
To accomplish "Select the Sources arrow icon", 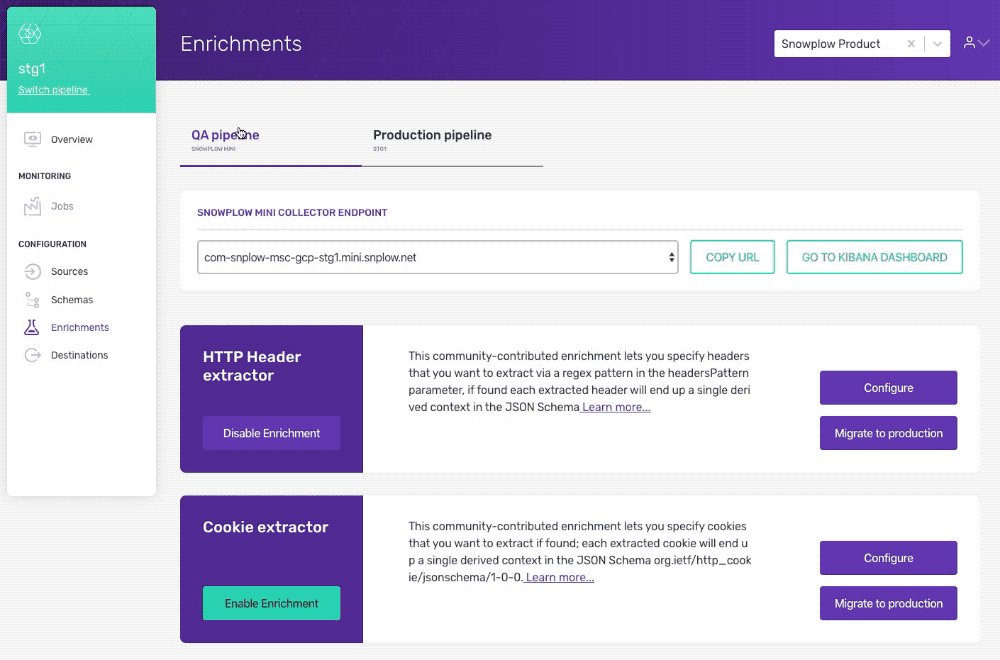I will click(x=32, y=272).
